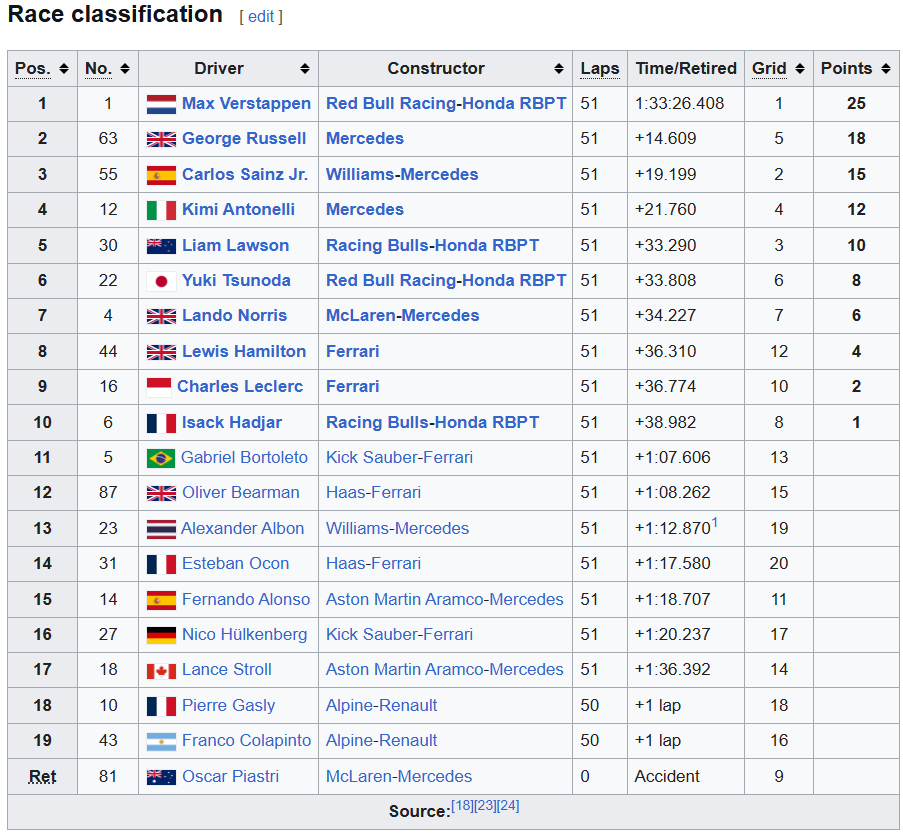
Task: Sort table by Grid column arrows
Action: 799,69
